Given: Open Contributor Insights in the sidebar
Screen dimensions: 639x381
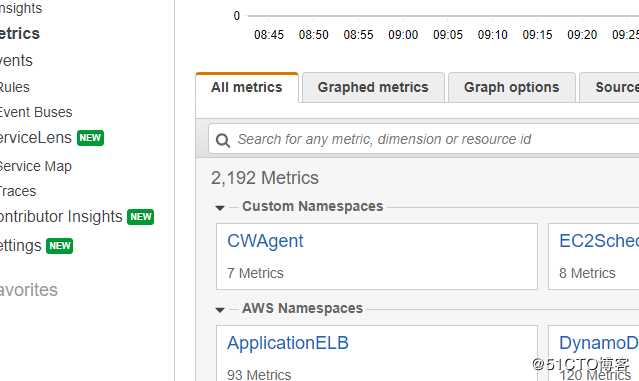Looking at the screenshot, I should pyautogui.click(x=61, y=216).
